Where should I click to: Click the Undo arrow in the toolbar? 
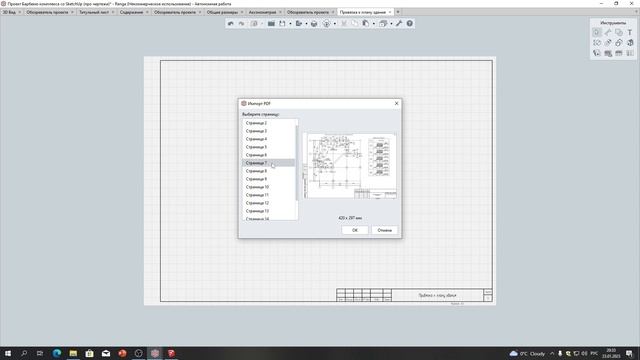pos(231,24)
